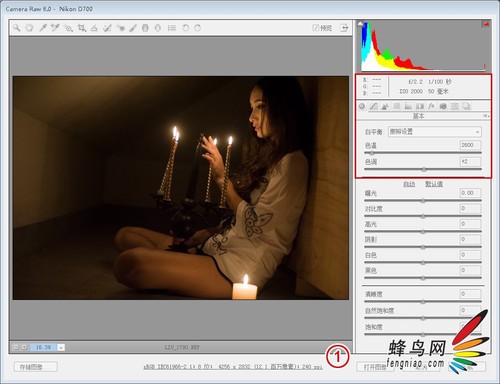Toggle highlight clipping warning on histogram
Image resolution: width=500 pixels, height=384 pixels.
485,24
